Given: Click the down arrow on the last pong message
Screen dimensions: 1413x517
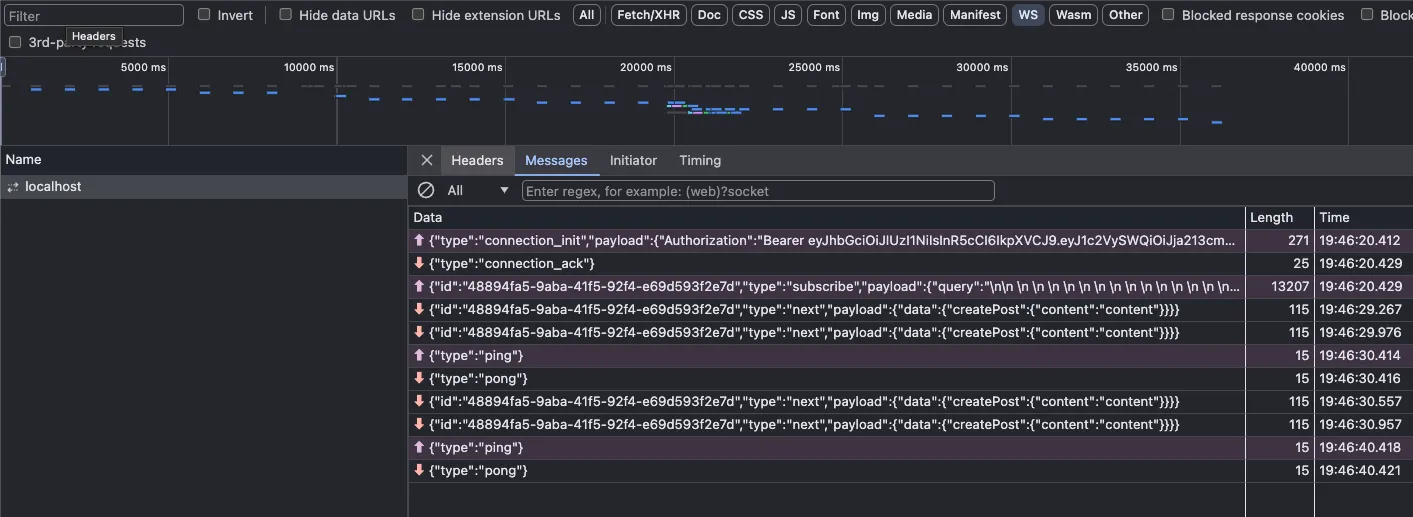Looking at the screenshot, I should point(419,470).
